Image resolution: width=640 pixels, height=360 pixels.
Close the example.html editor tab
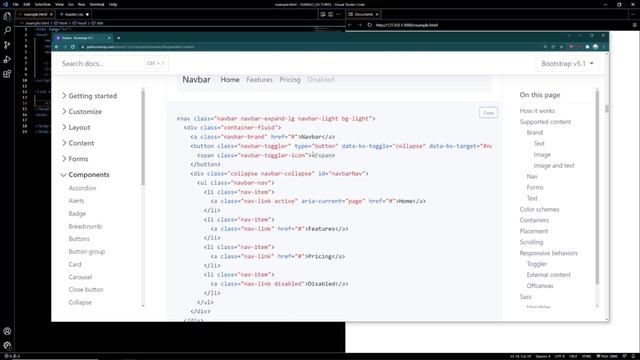click(51, 14)
